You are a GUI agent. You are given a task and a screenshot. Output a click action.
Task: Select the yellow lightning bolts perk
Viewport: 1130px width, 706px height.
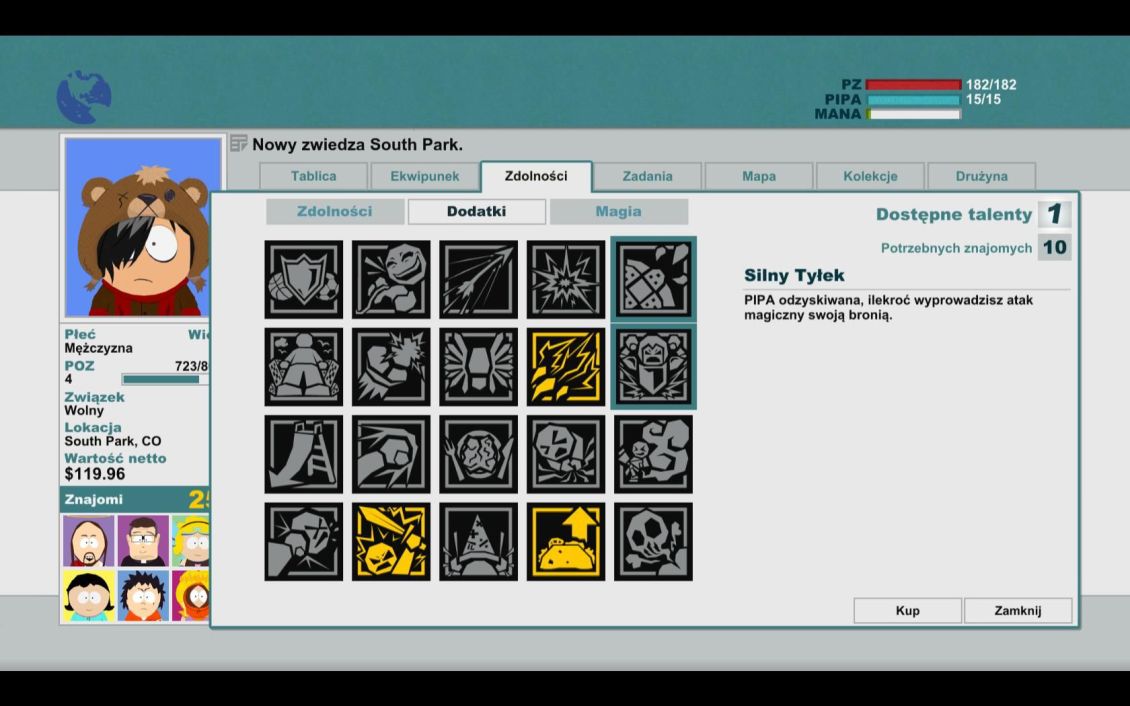tap(566, 367)
